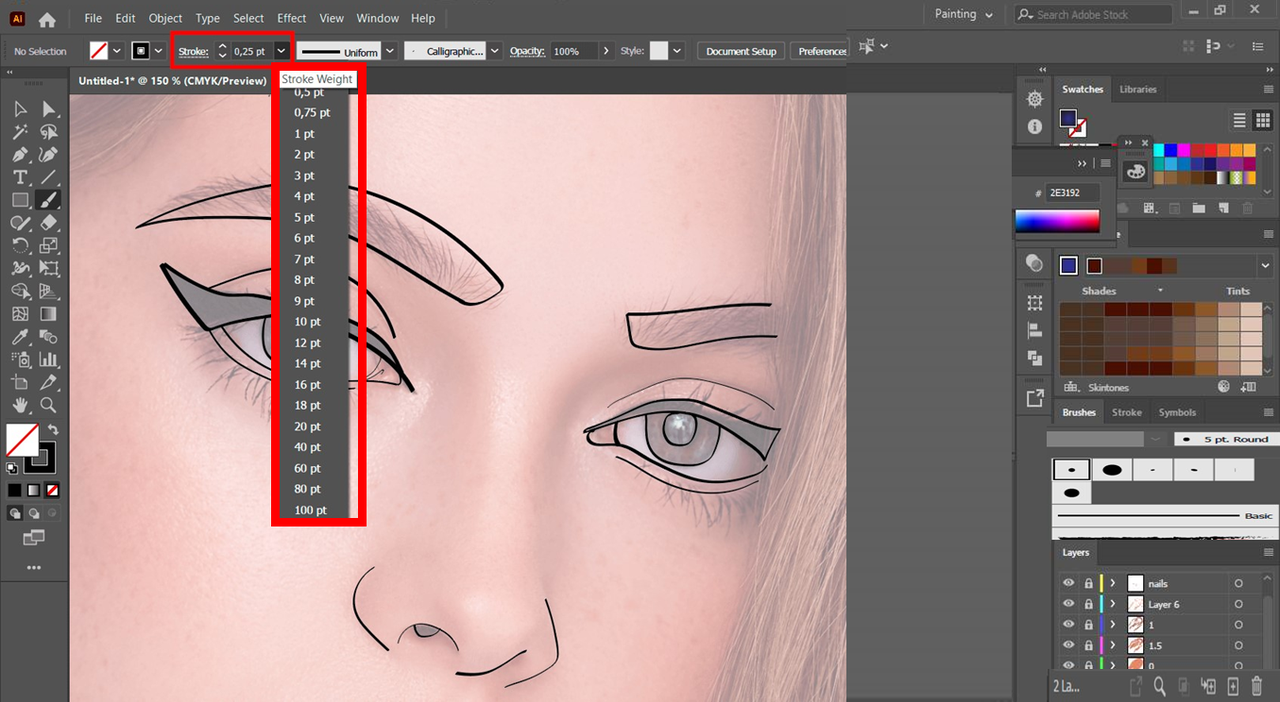Select the Shape Builder tool
The width and height of the screenshot is (1280, 702).
[20, 291]
